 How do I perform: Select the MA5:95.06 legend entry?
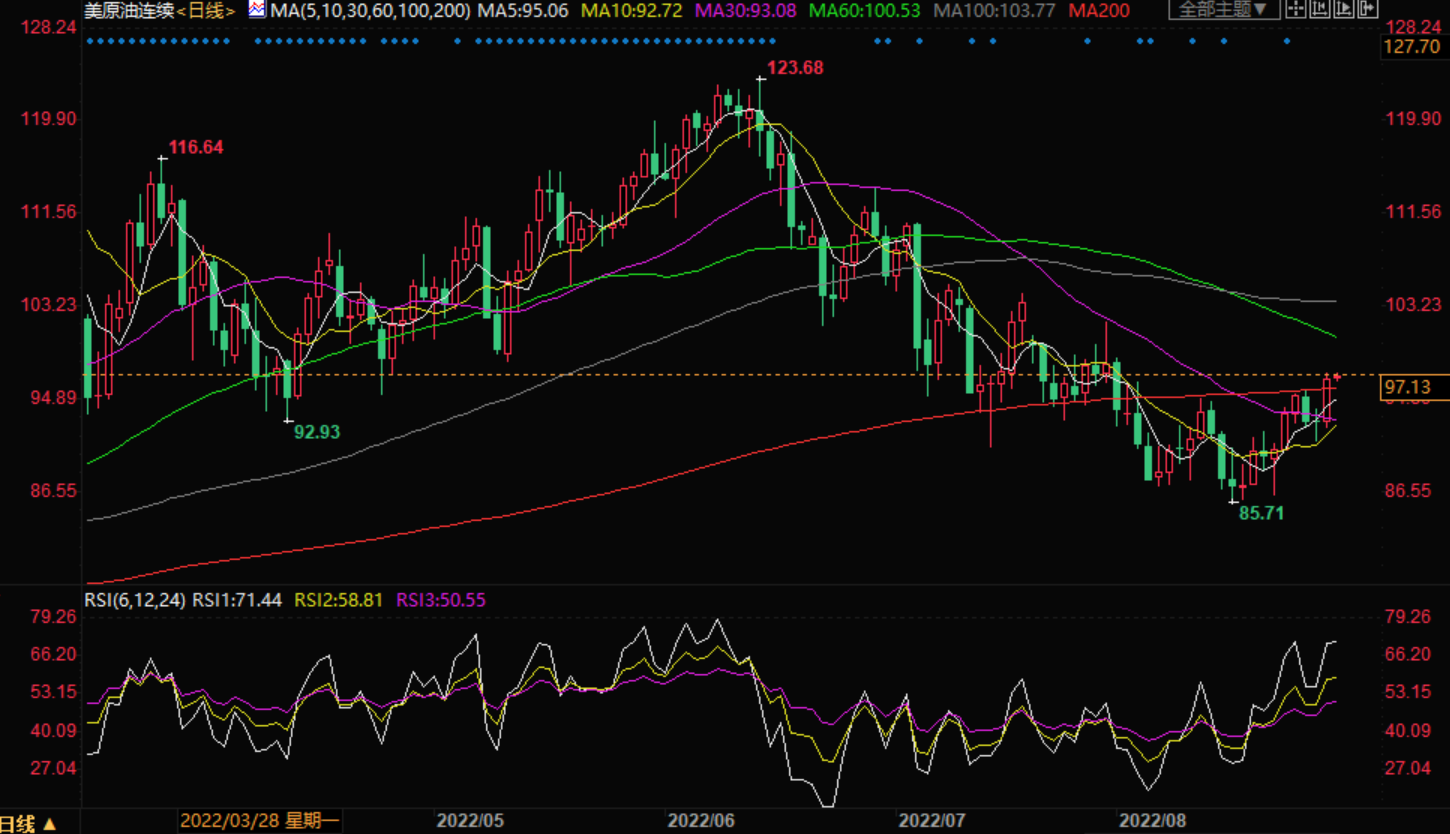[523, 11]
